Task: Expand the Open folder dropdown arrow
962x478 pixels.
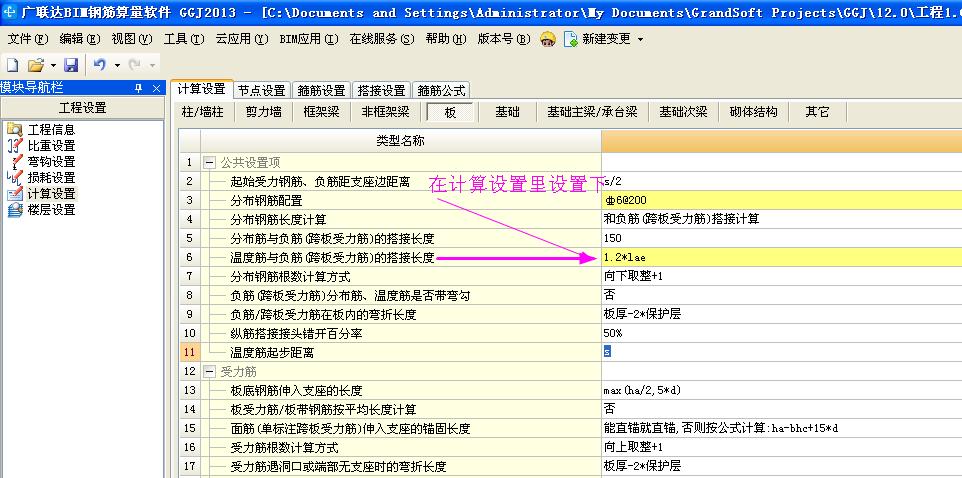Action: (x=53, y=65)
